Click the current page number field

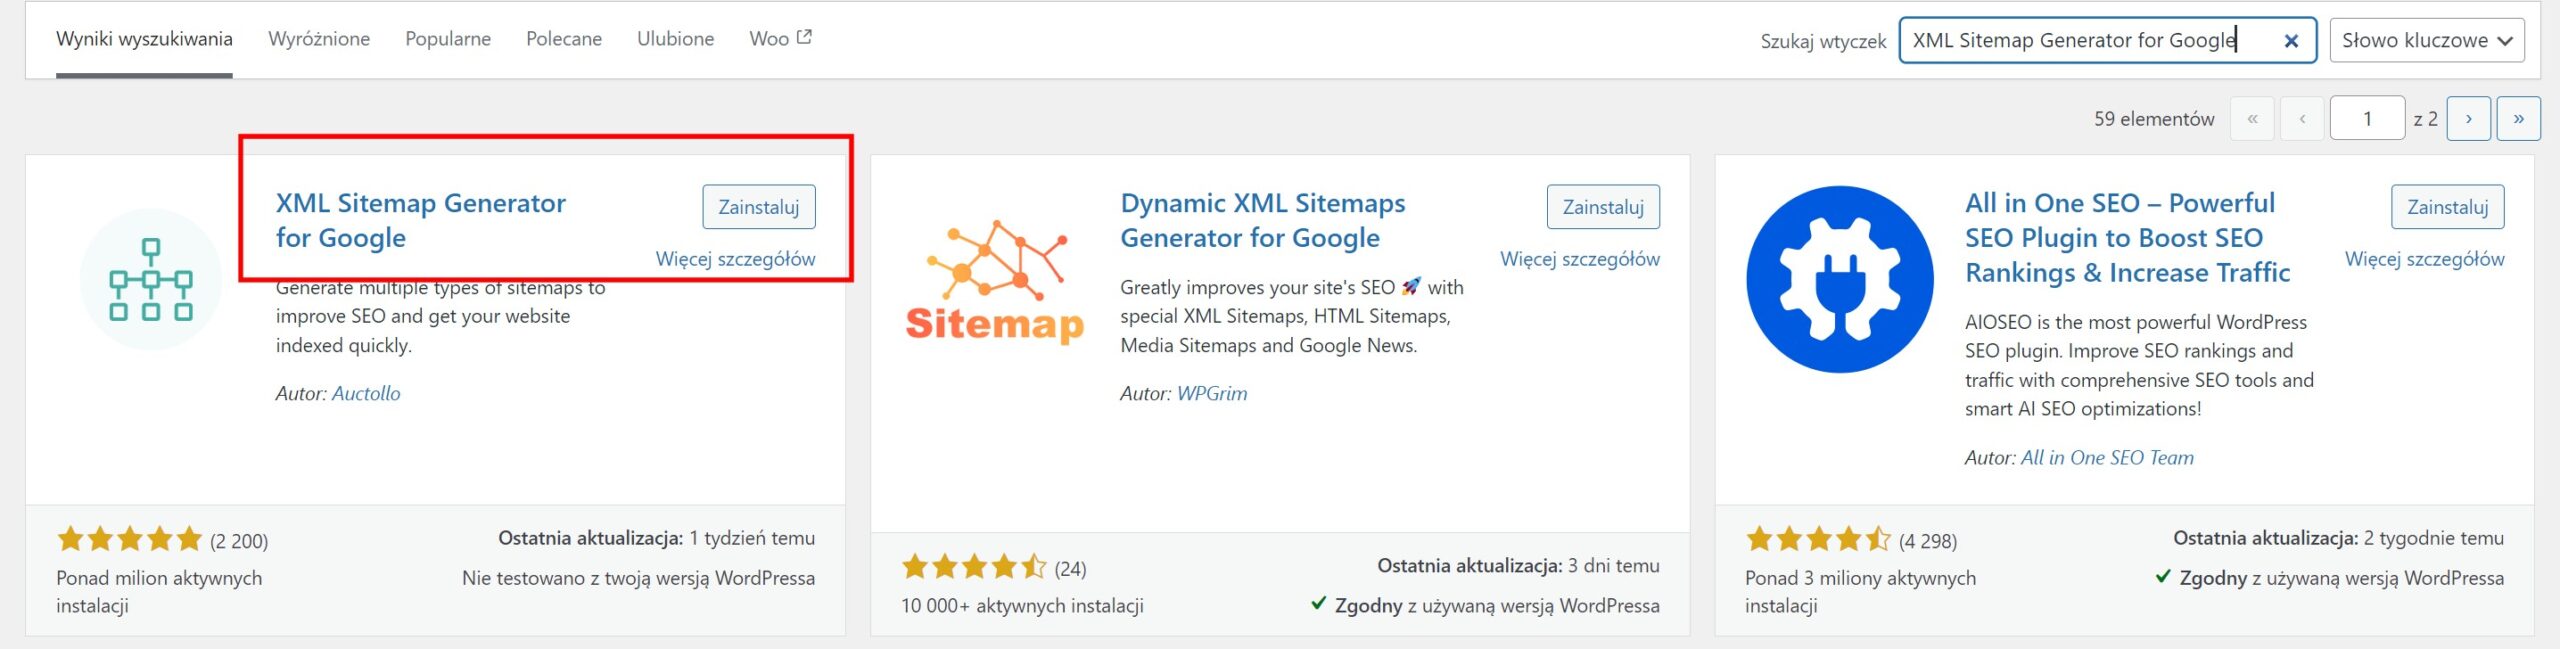pos(2367,119)
